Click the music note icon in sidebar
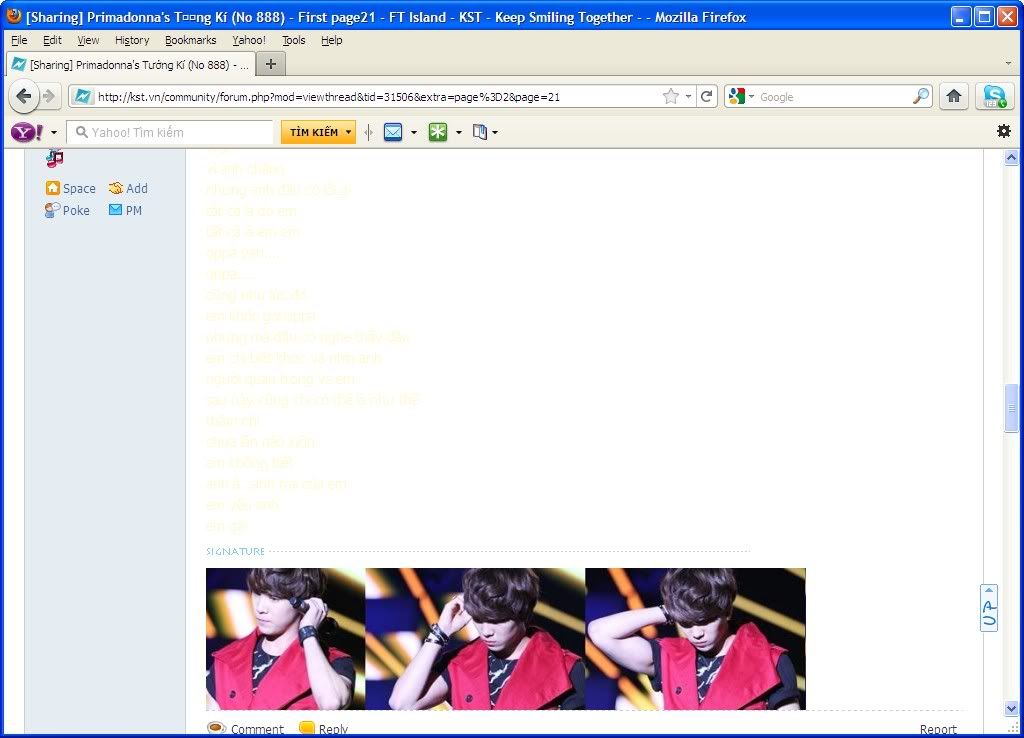This screenshot has width=1024, height=738. pos(55,157)
